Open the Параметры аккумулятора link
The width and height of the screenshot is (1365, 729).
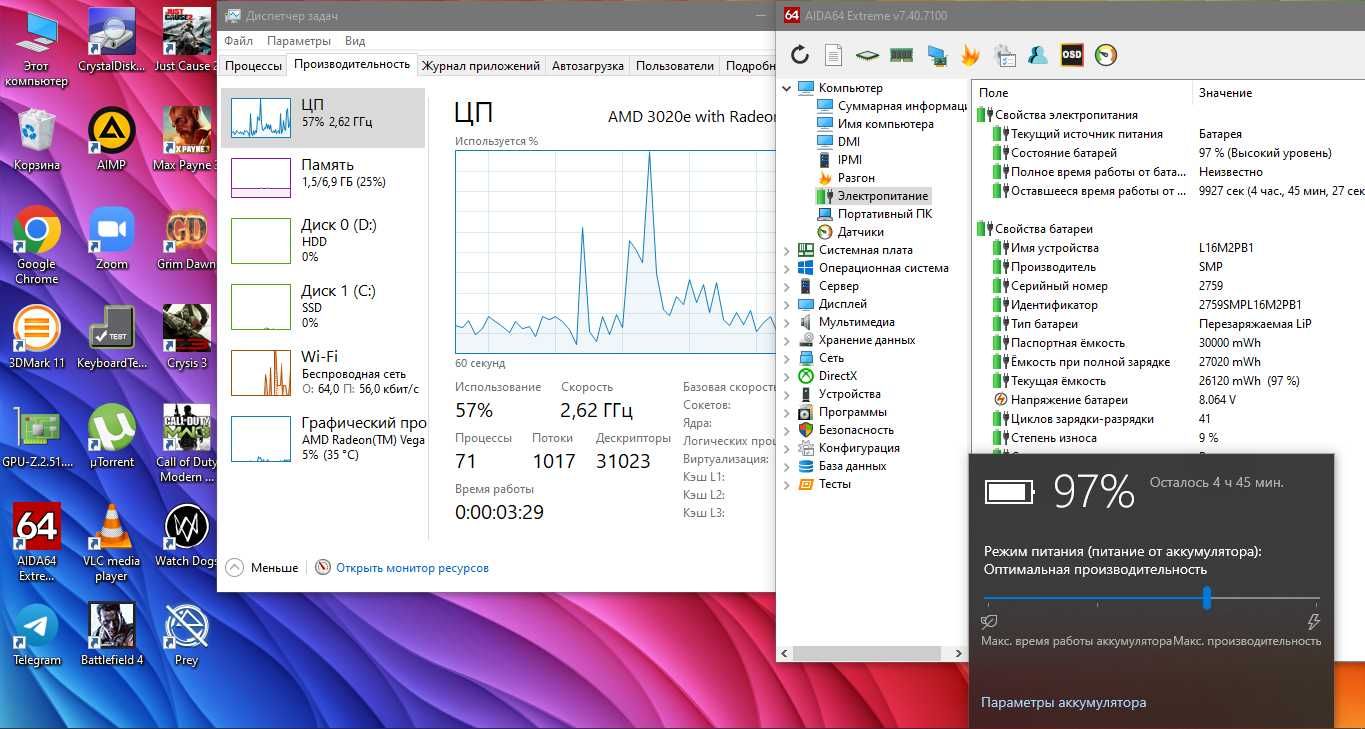(1063, 702)
